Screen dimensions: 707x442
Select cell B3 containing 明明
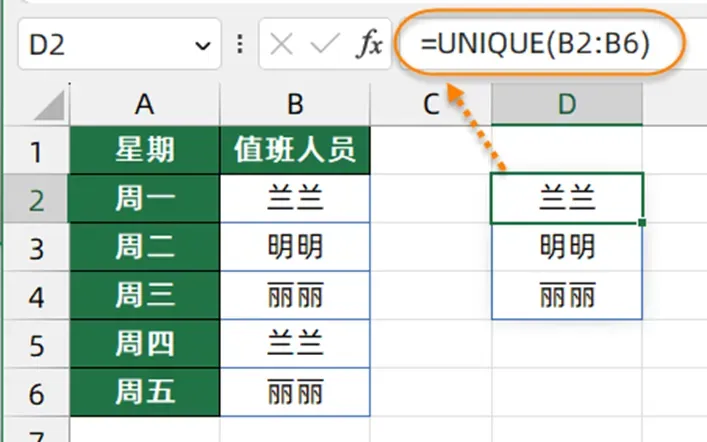point(295,247)
